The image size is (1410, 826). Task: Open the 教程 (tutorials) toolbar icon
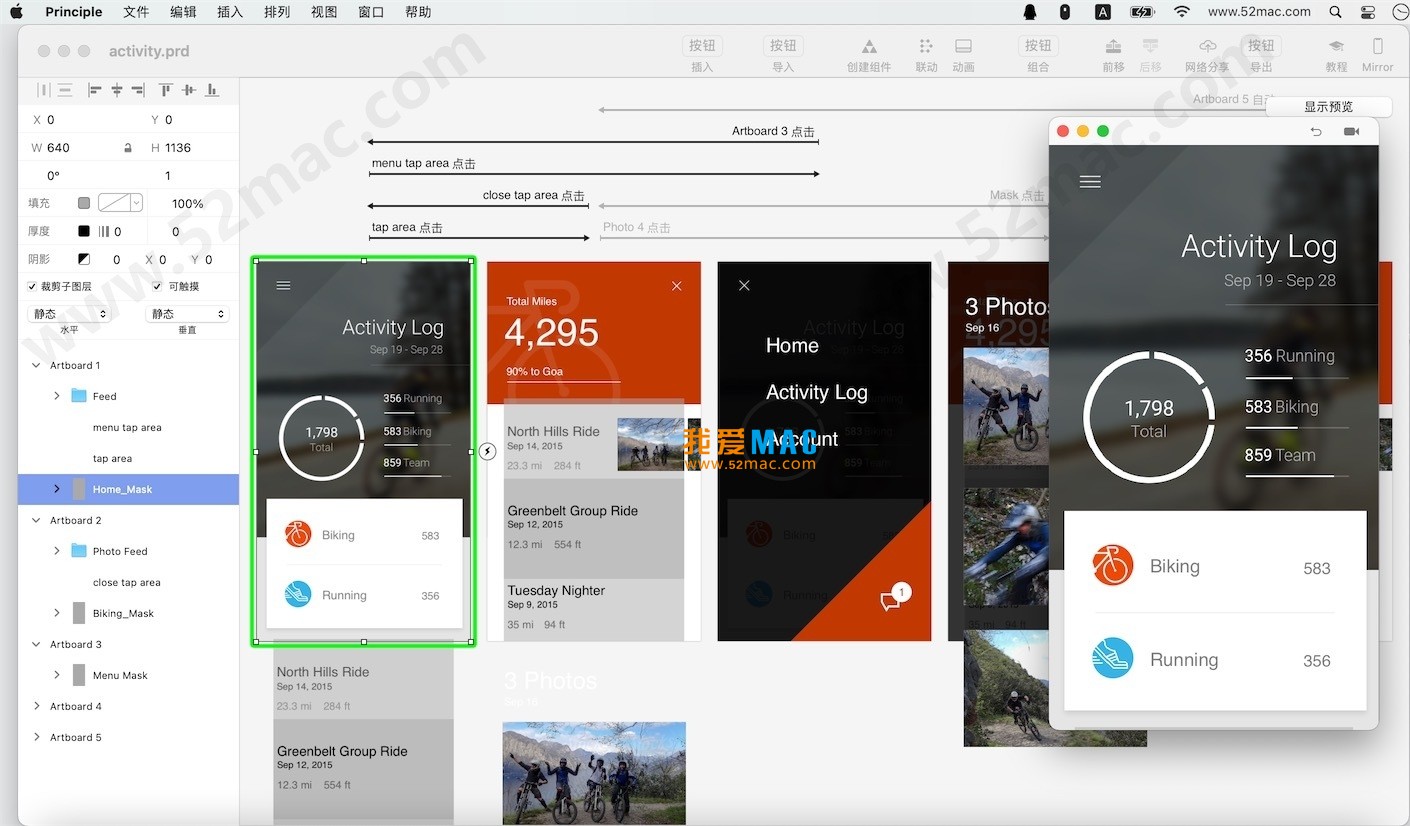(x=1336, y=47)
